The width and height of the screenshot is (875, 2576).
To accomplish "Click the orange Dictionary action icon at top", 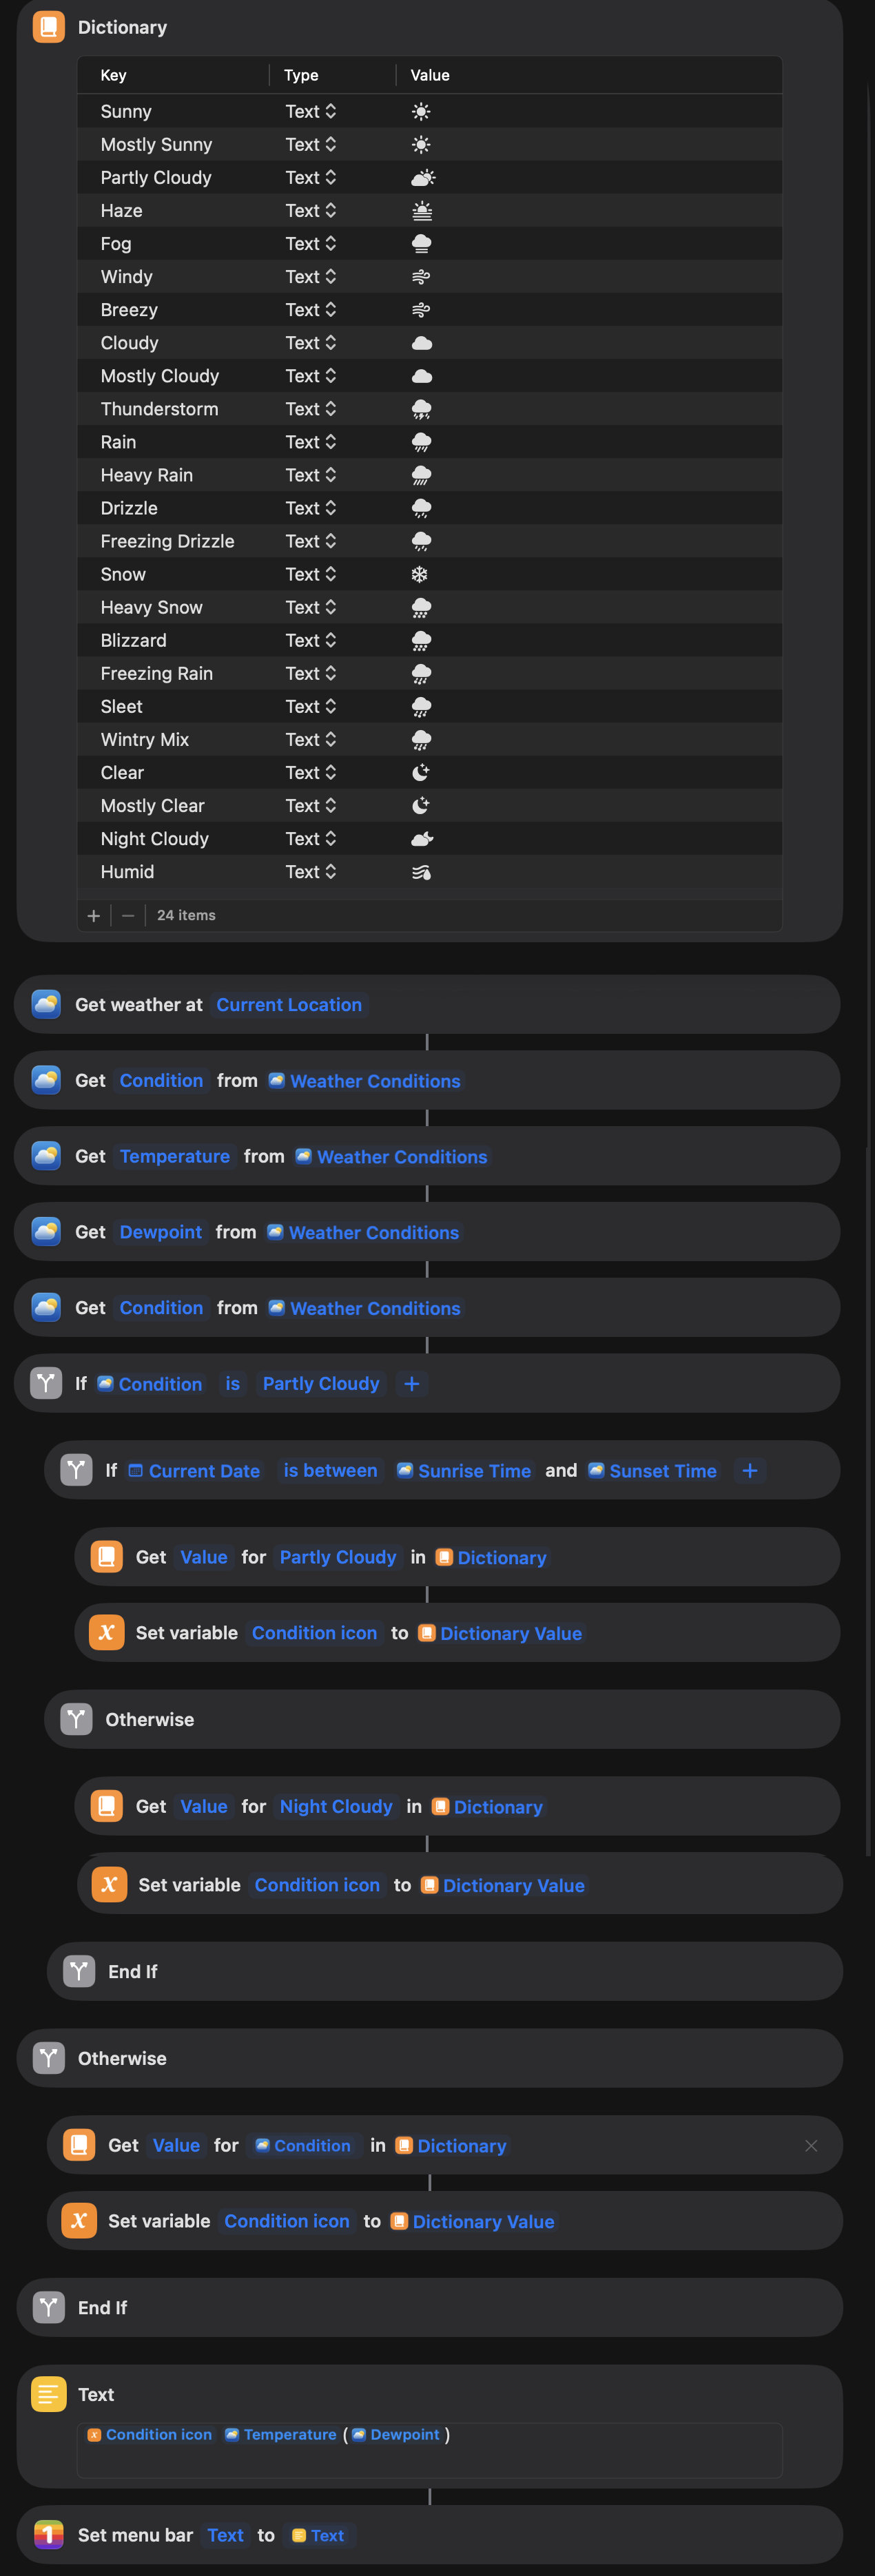I will coord(48,27).
